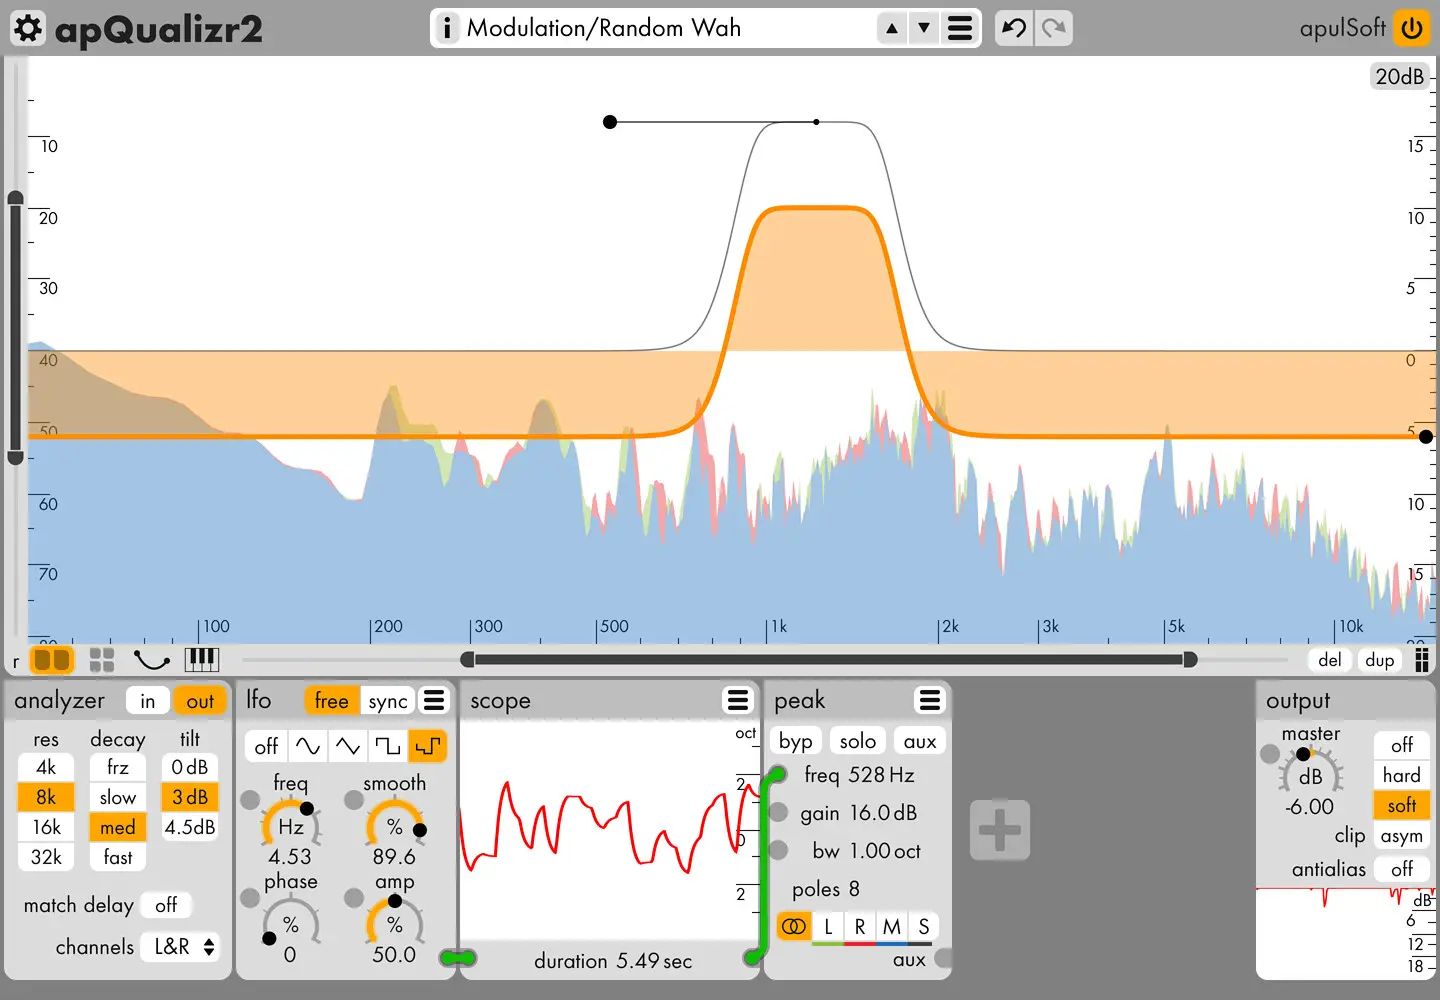Select previous preset with up arrow
Viewport: 1440px width, 1000px height.
coord(891,28)
